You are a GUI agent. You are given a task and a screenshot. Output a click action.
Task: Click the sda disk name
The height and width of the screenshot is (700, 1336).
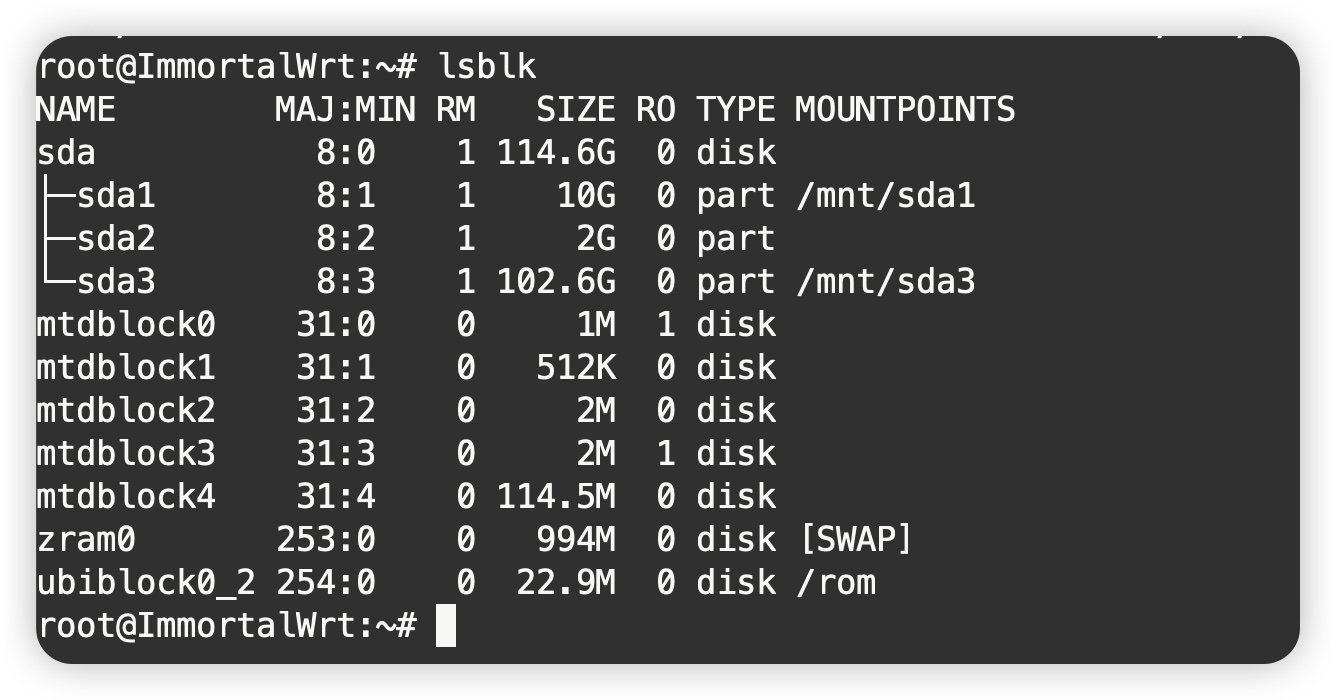66,153
